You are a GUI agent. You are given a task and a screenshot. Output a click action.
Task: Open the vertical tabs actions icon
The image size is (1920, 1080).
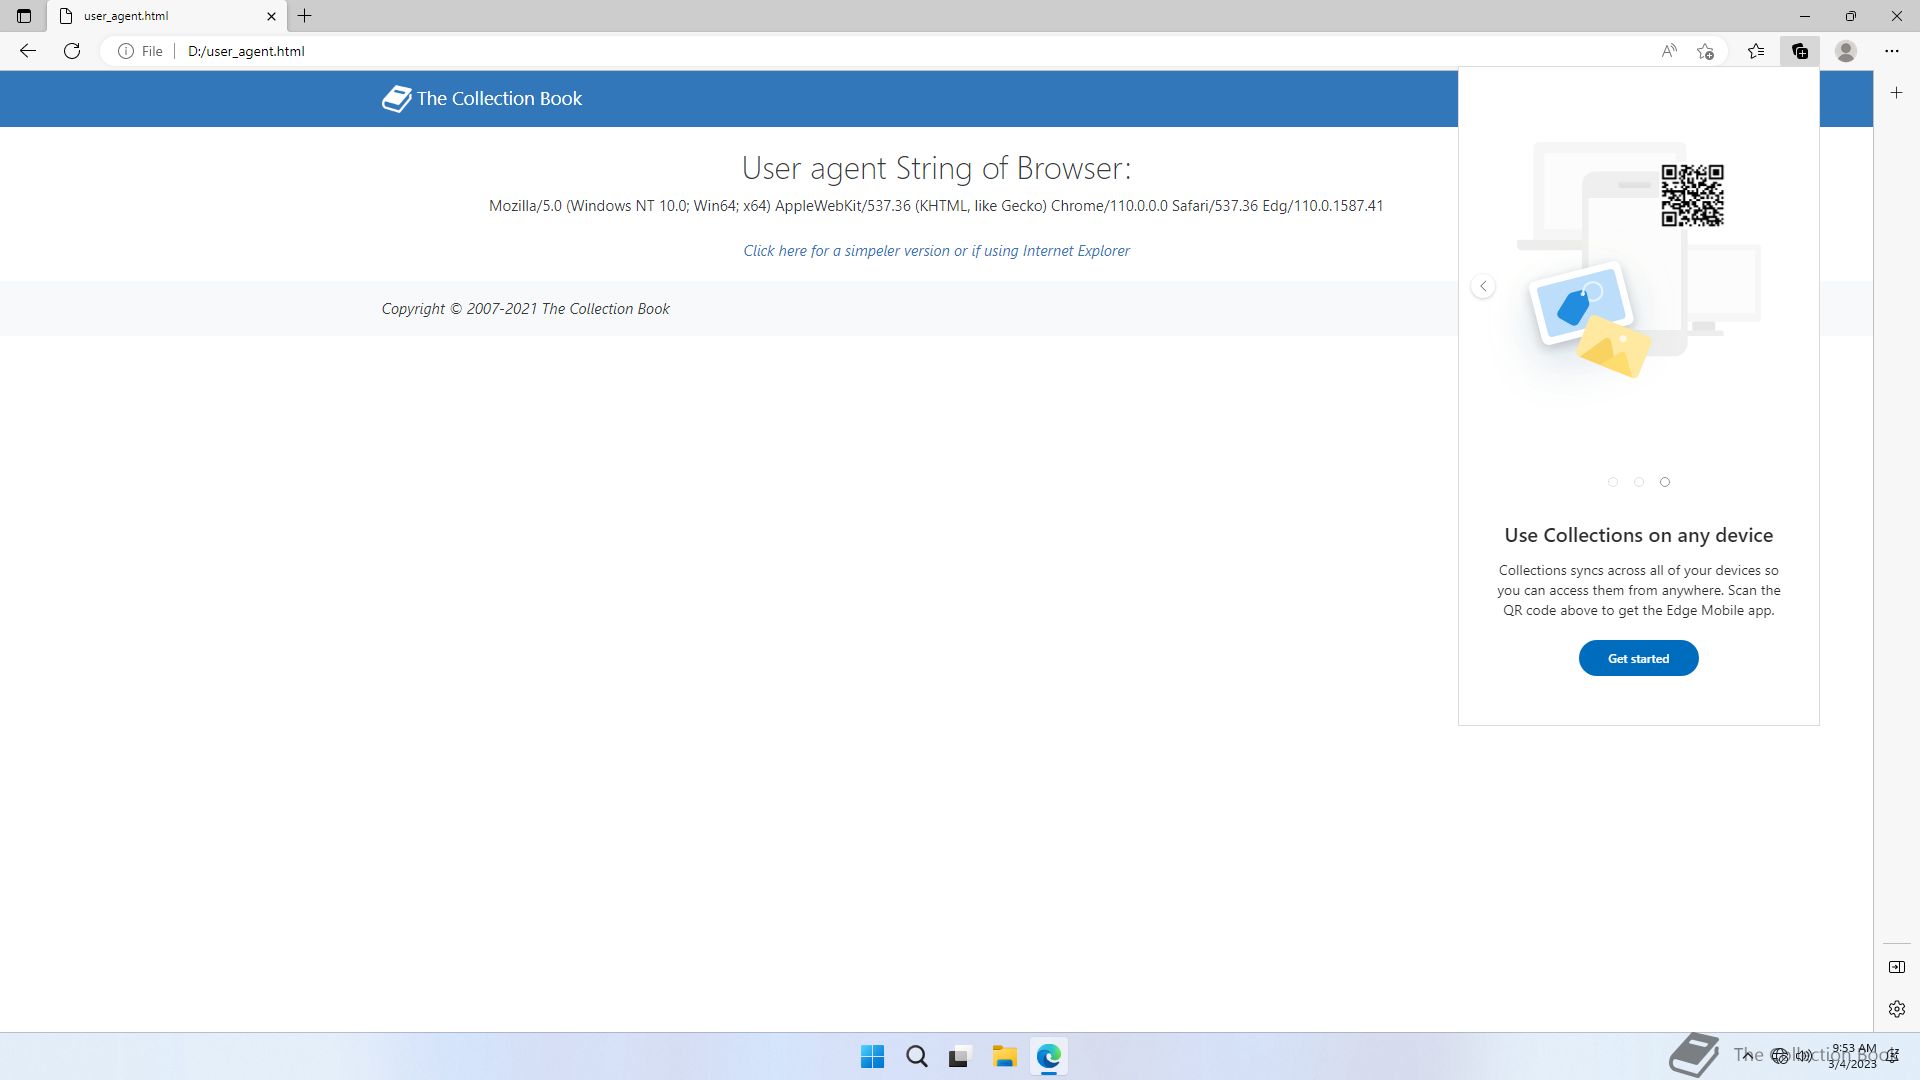click(x=24, y=16)
